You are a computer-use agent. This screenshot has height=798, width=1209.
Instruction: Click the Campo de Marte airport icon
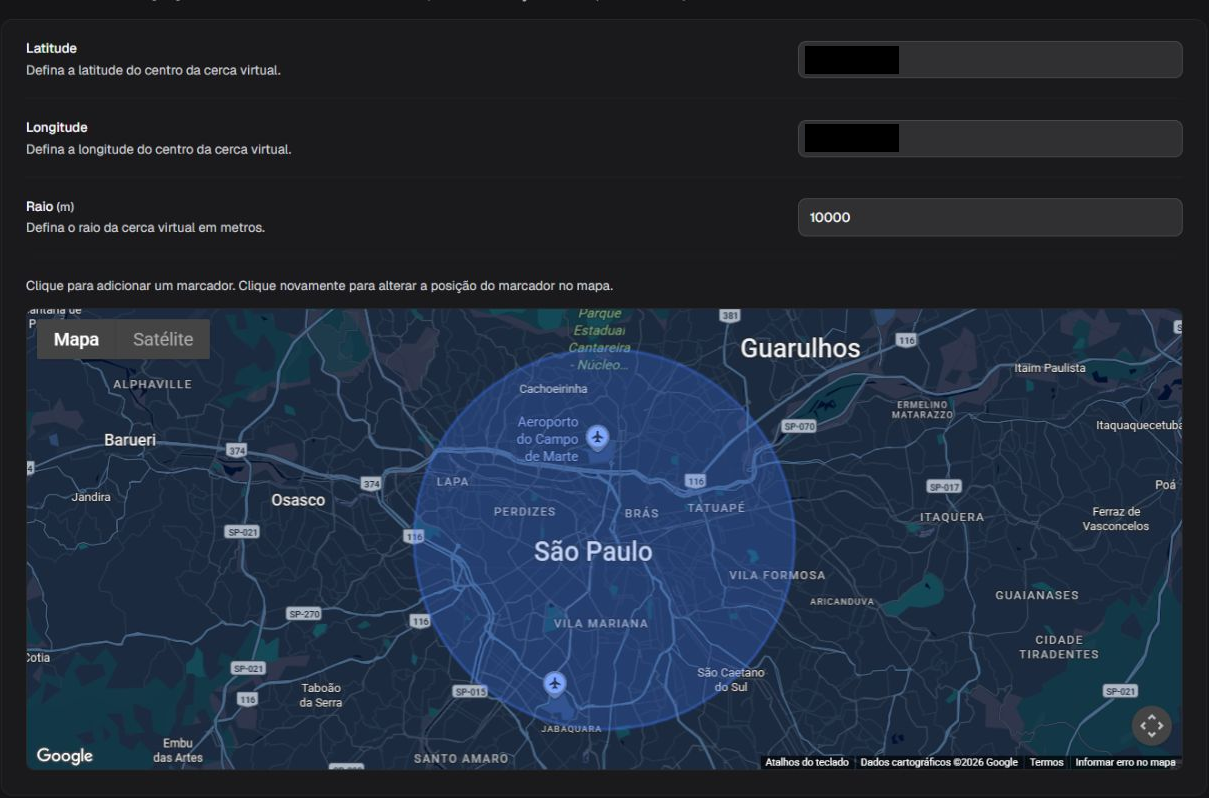click(598, 437)
